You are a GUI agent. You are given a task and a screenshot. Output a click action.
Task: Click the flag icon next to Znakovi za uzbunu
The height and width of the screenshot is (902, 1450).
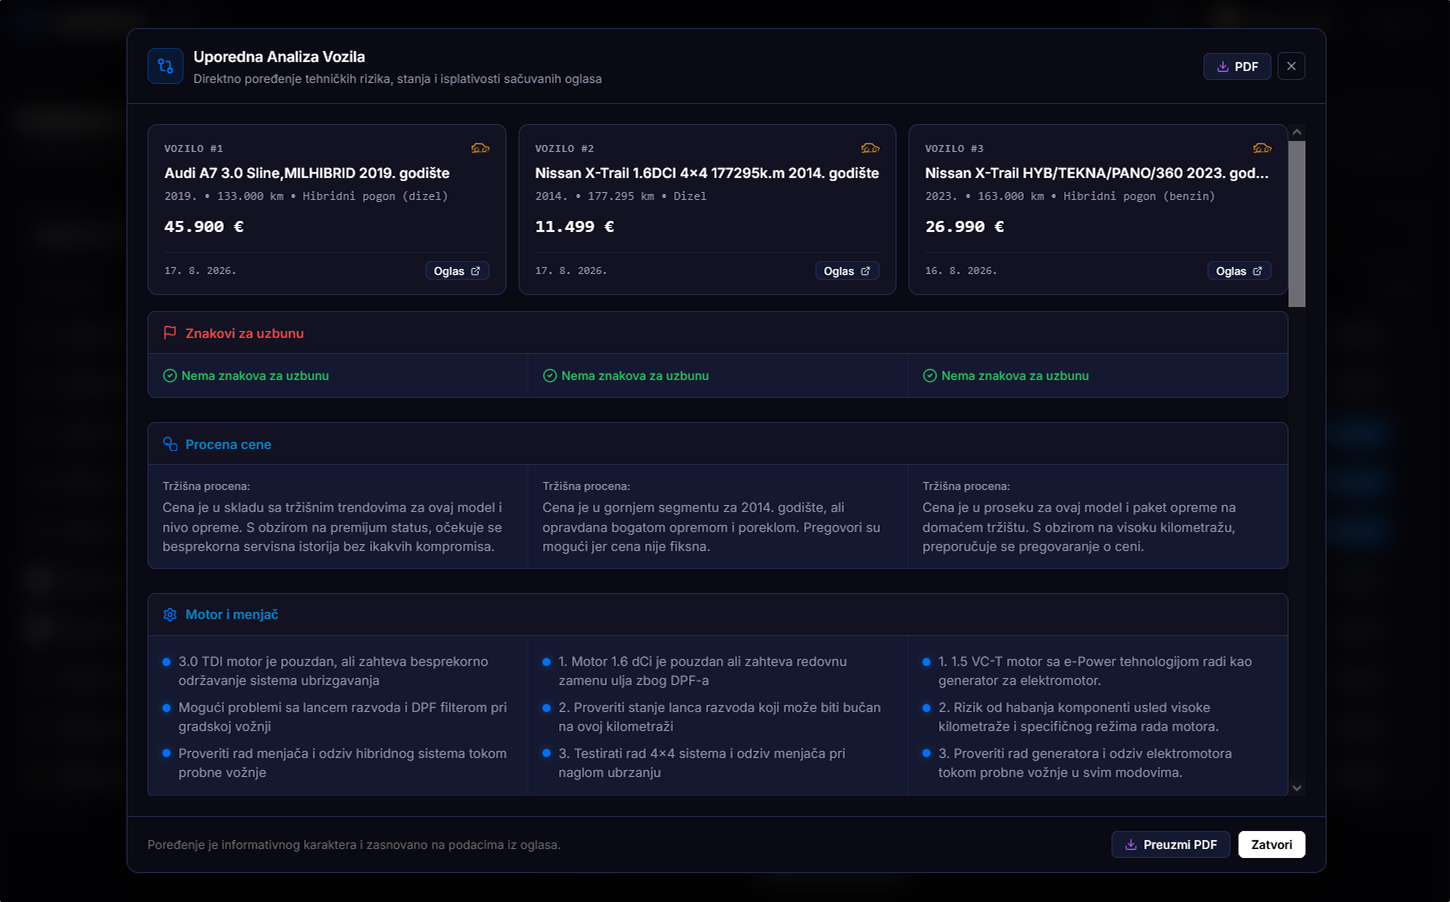pos(170,333)
